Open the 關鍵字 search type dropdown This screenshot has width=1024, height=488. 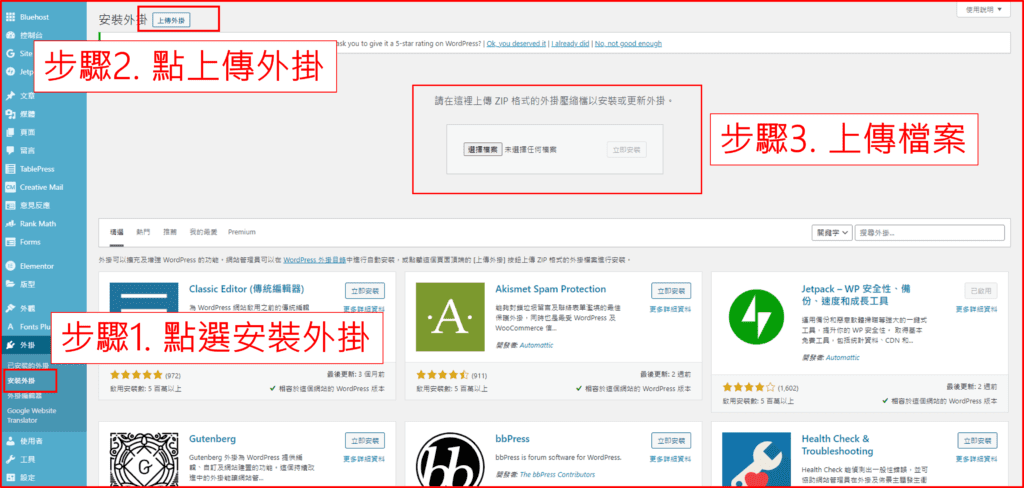832,232
